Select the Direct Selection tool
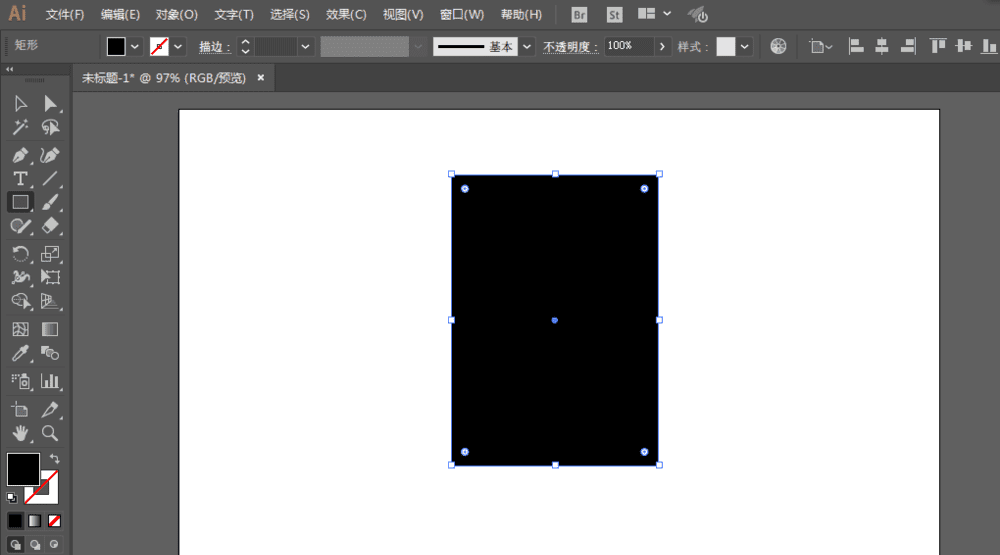Screen dimensions: 1000x555 coord(50,103)
